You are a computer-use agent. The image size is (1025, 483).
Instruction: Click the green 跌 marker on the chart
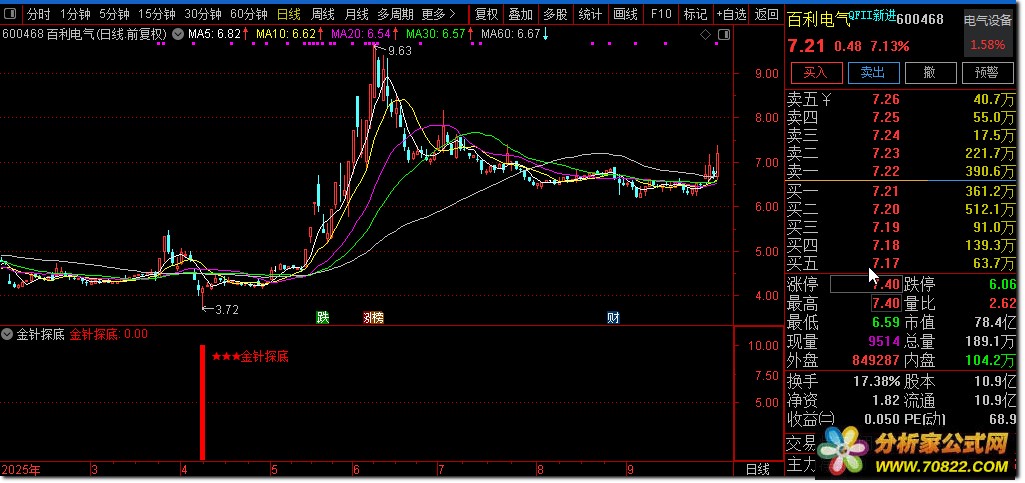[322, 318]
